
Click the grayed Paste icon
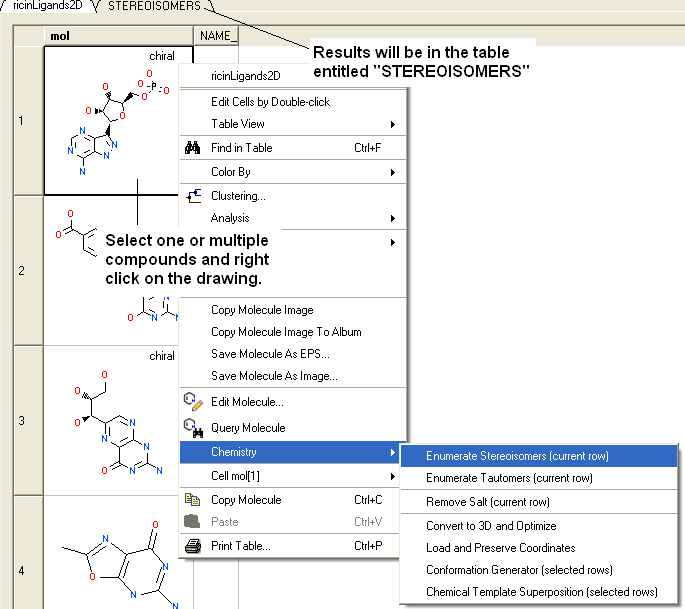[x=194, y=522]
